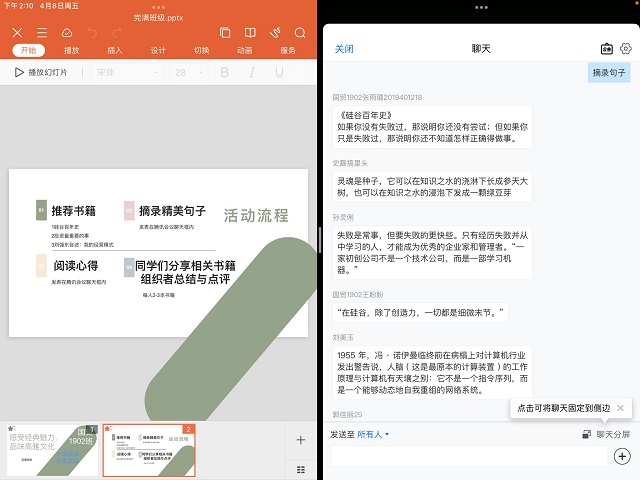
Task: Open slide 2 thumbnail
Action: click(149, 450)
